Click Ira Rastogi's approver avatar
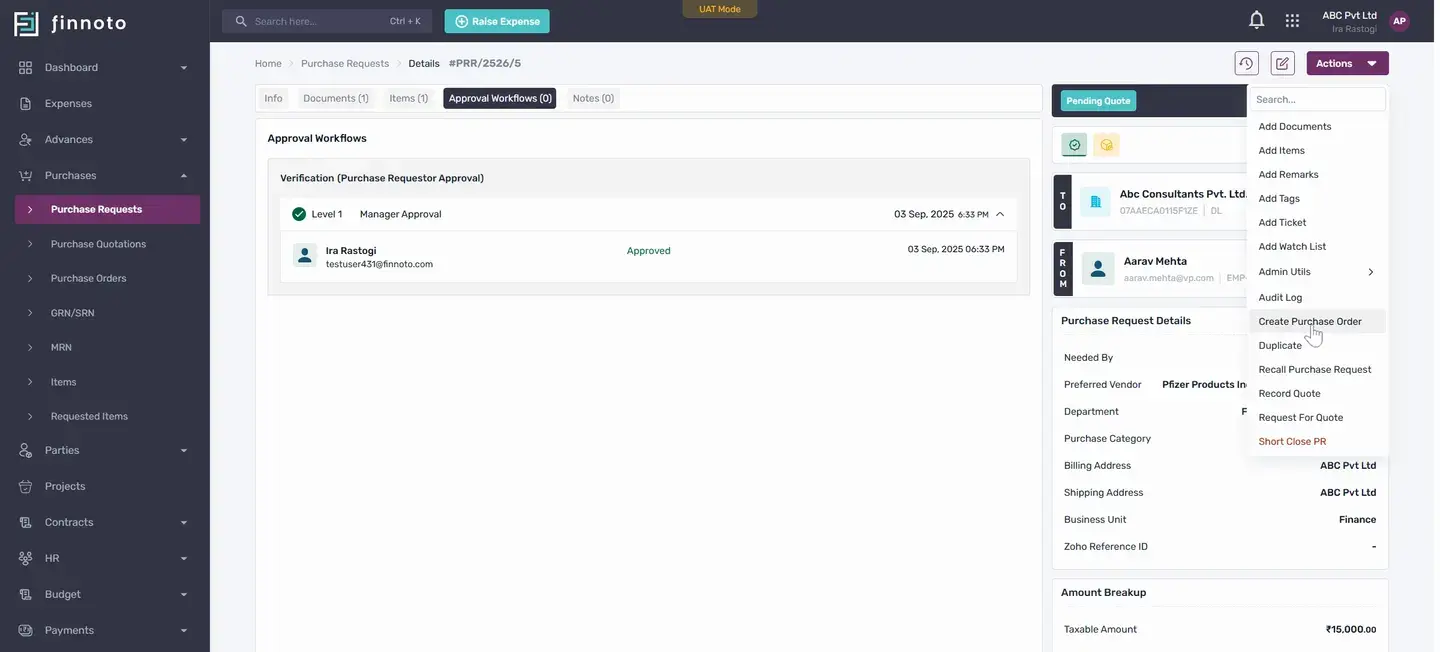The height and width of the screenshot is (652, 1440). pyautogui.click(x=305, y=255)
